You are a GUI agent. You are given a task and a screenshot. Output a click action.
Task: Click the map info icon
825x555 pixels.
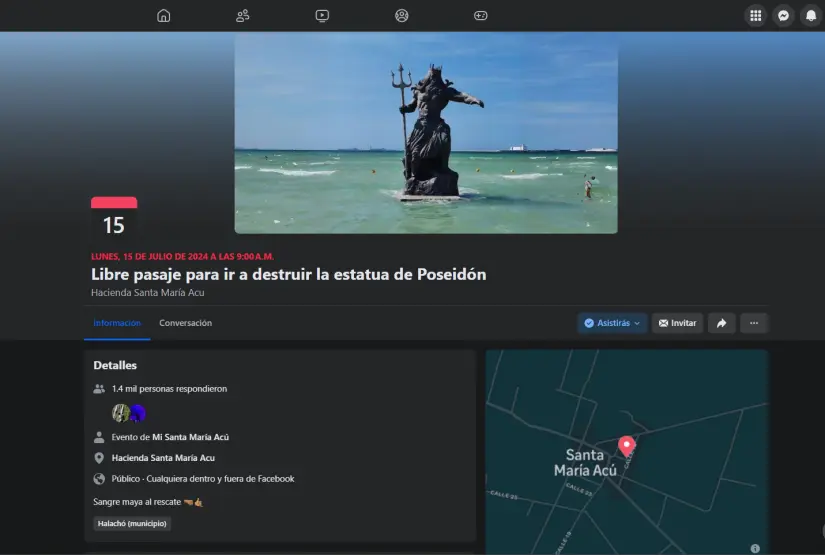pos(755,547)
